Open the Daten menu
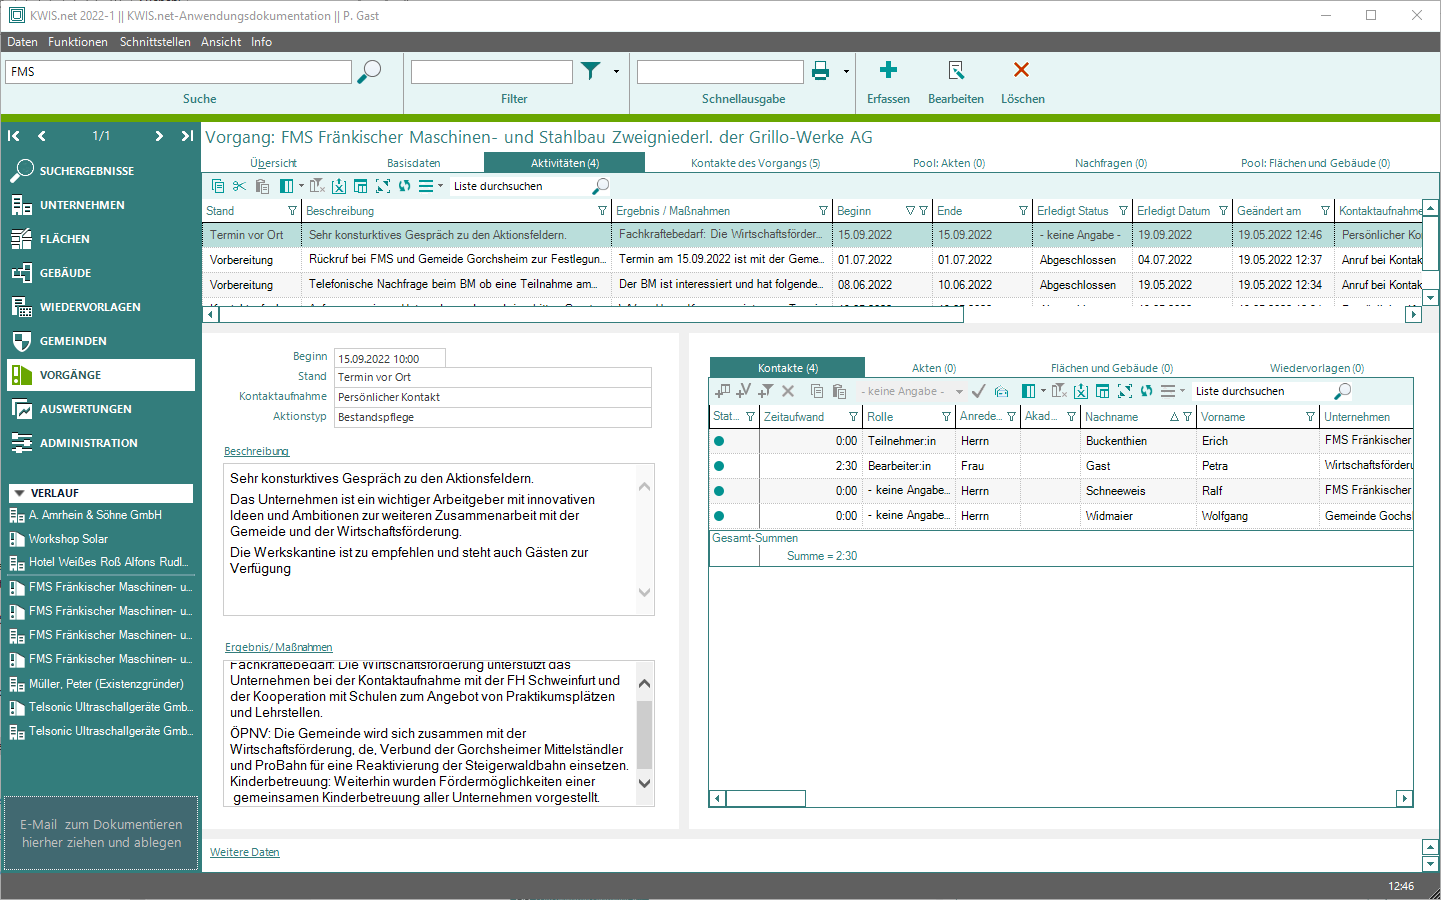The height and width of the screenshot is (900, 1441). coord(22,42)
